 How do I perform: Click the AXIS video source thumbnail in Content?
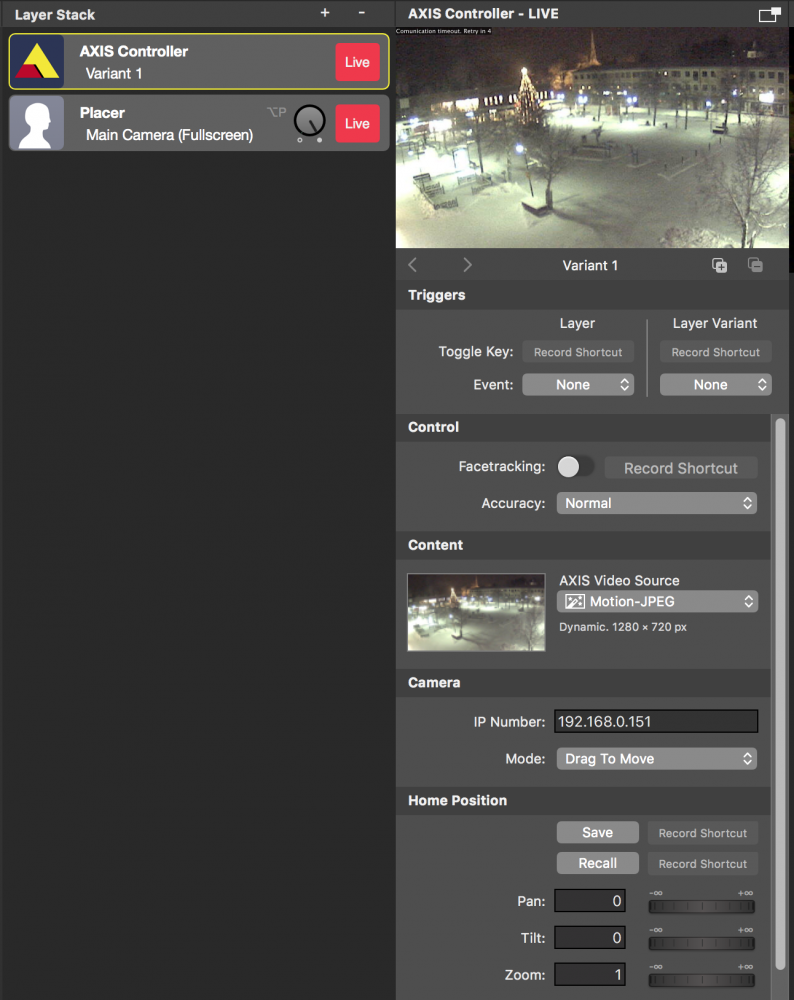pyautogui.click(x=476, y=612)
